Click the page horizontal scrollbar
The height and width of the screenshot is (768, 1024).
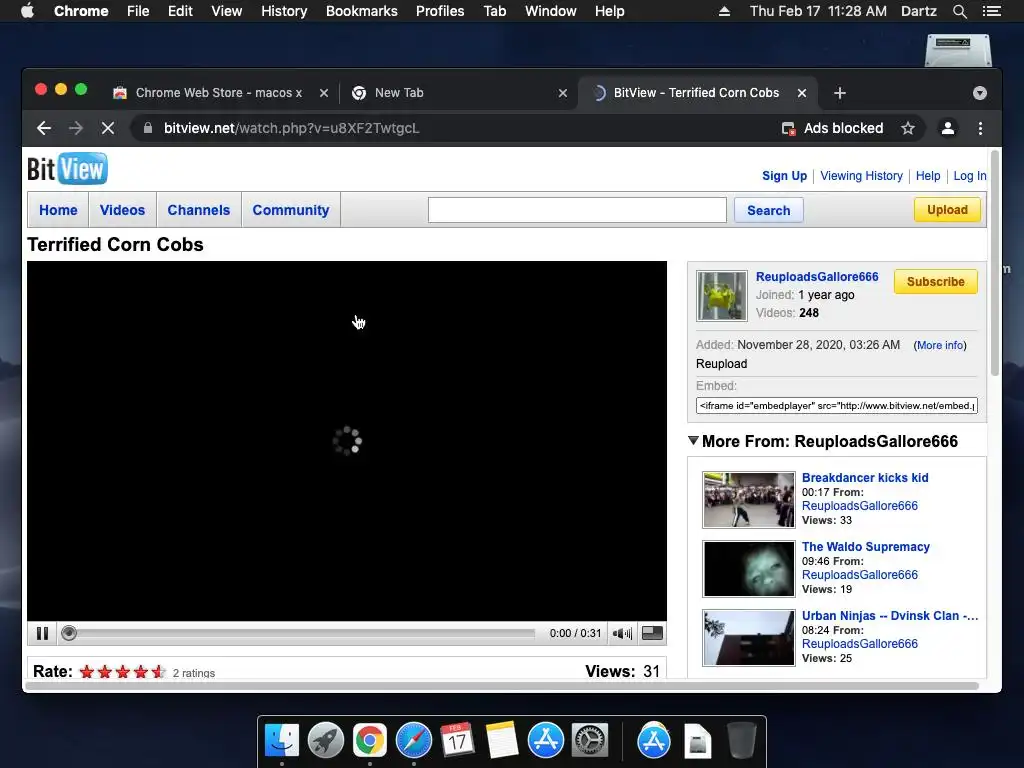pos(502,686)
